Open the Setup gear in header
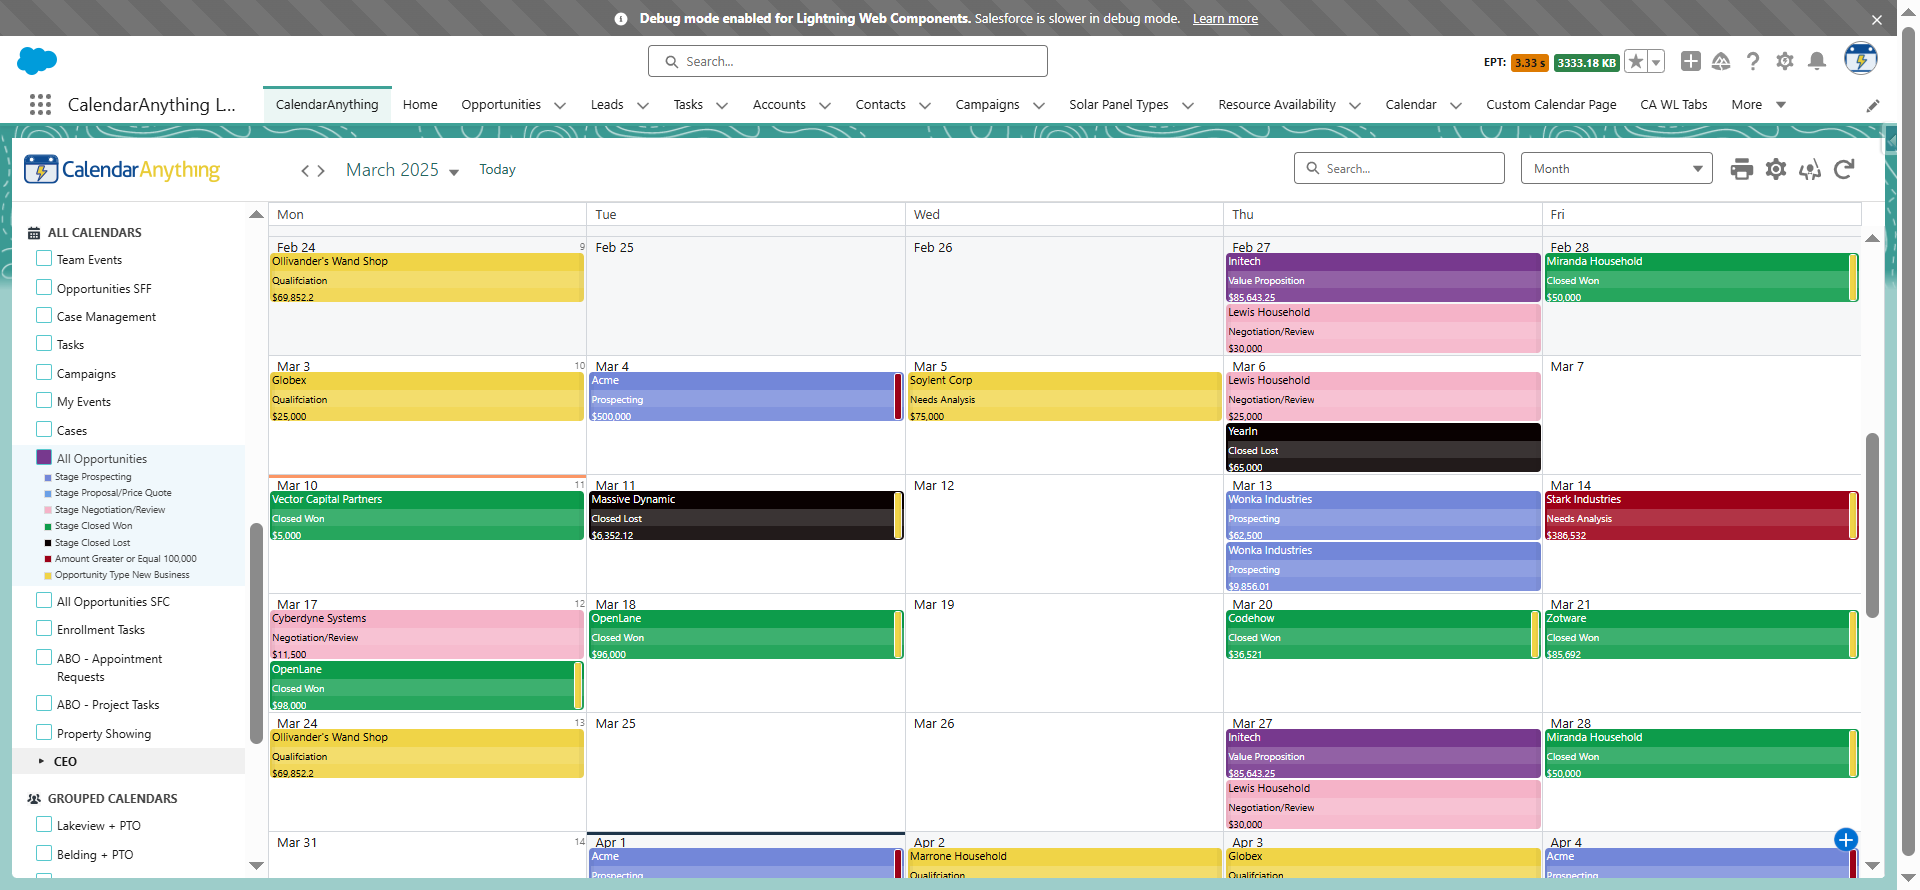Image resolution: width=1920 pixels, height=890 pixels. [x=1785, y=62]
